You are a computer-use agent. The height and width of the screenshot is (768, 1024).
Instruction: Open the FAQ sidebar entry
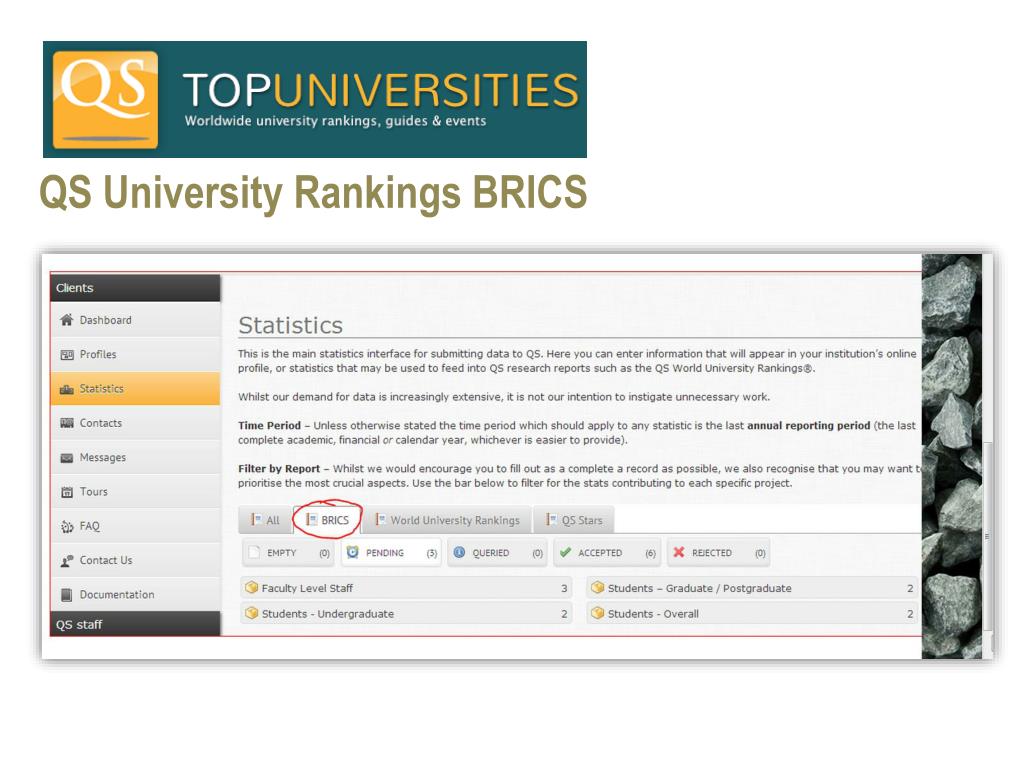tap(135, 526)
